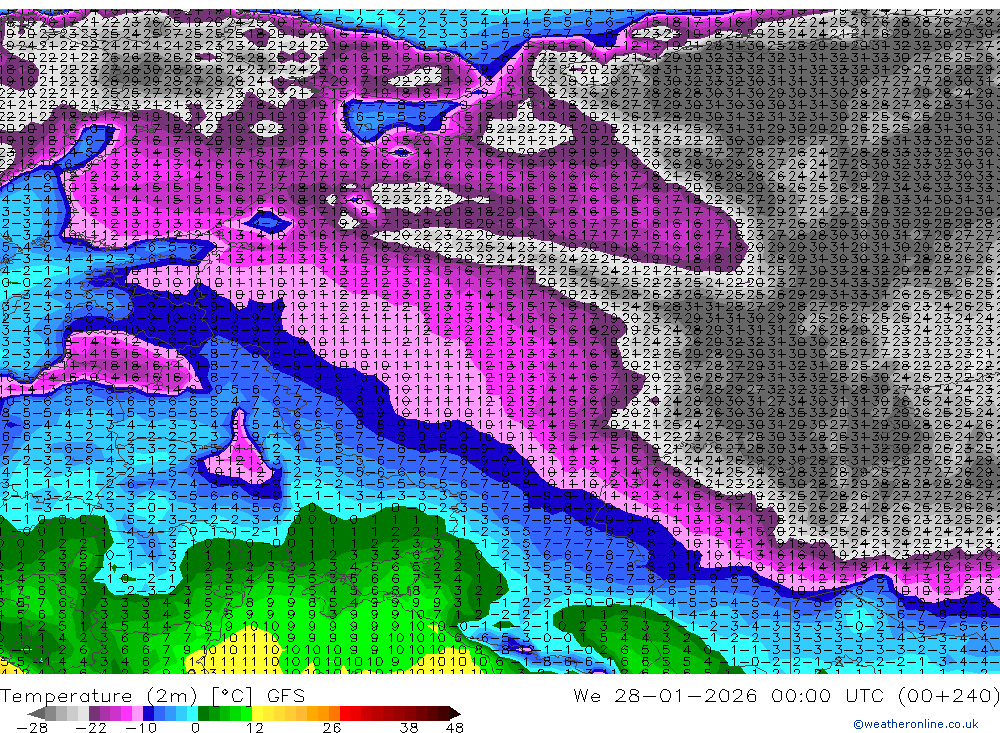Select the cyan legend swatch next to 0
Viewport: 1000px width, 733px height.
tap(192, 713)
